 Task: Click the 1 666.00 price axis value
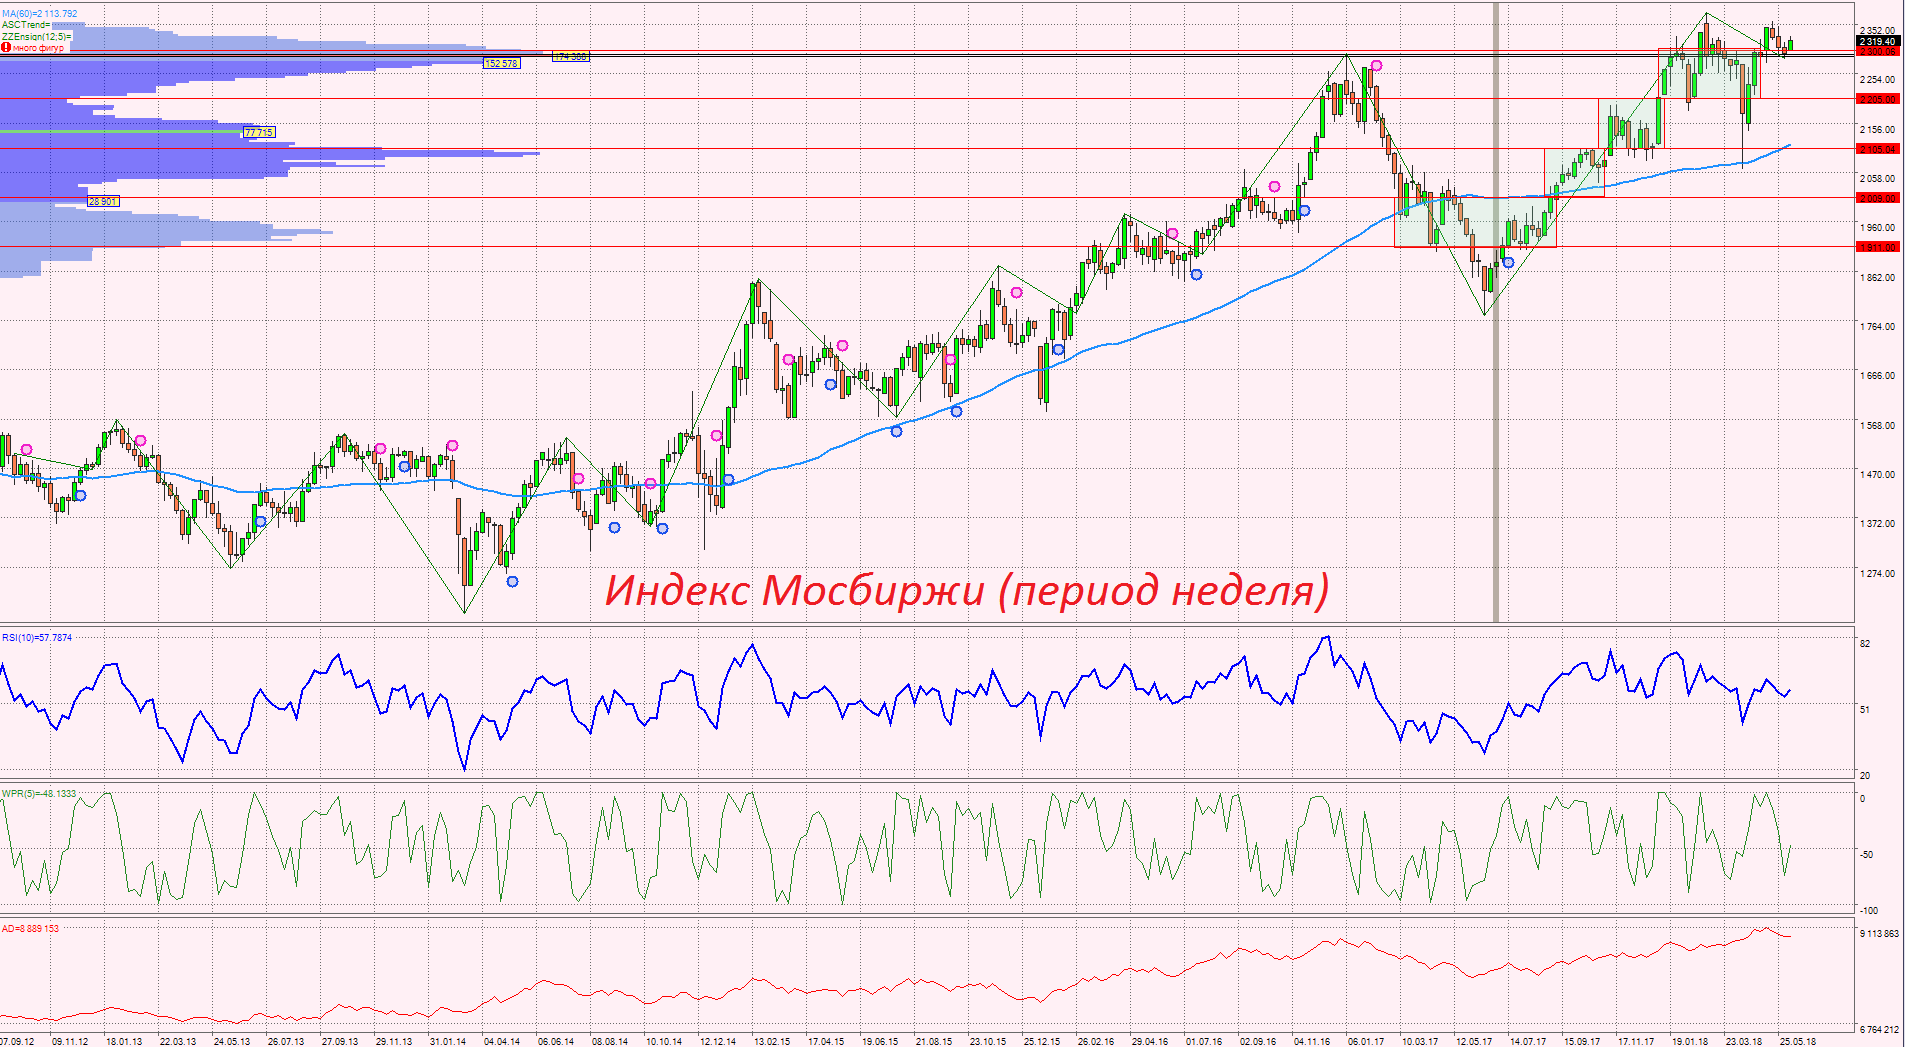tap(1877, 375)
